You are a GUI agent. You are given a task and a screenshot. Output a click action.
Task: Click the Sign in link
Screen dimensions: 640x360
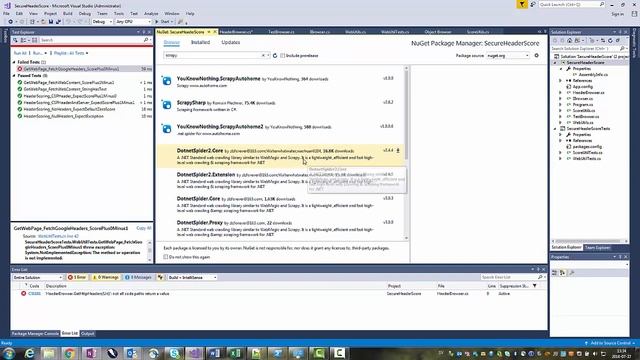(x=618, y=14)
